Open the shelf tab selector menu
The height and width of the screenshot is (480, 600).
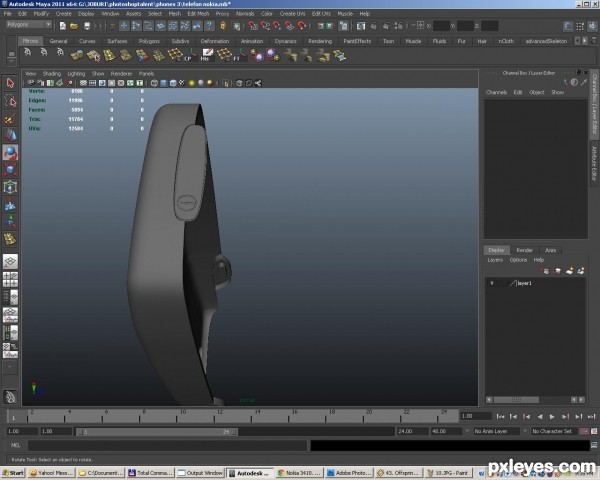point(11,54)
